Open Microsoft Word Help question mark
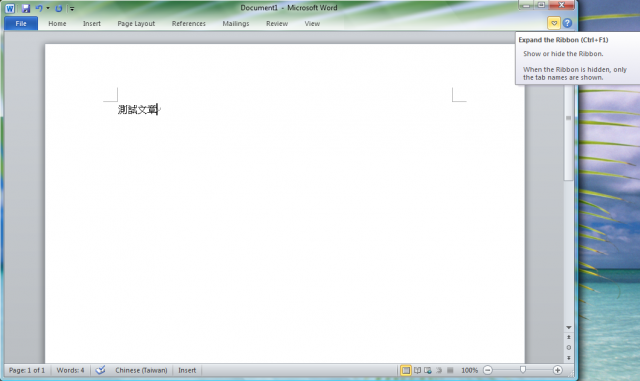Image resolution: width=640 pixels, height=381 pixels. tap(567, 23)
